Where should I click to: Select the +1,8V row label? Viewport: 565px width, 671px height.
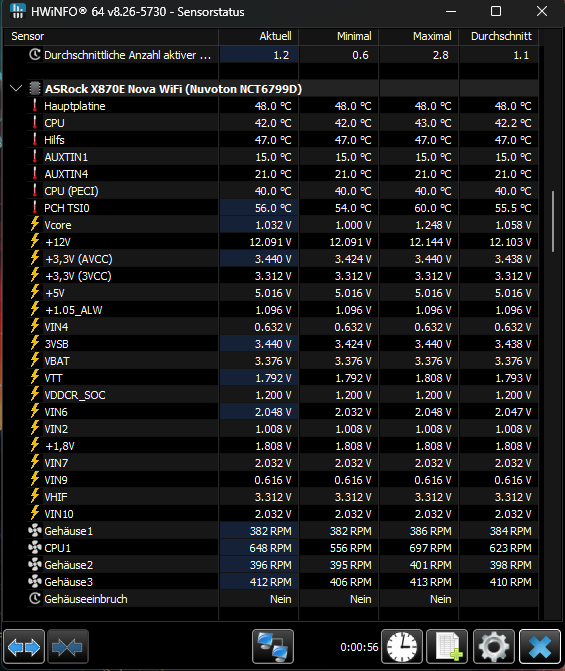60,446
